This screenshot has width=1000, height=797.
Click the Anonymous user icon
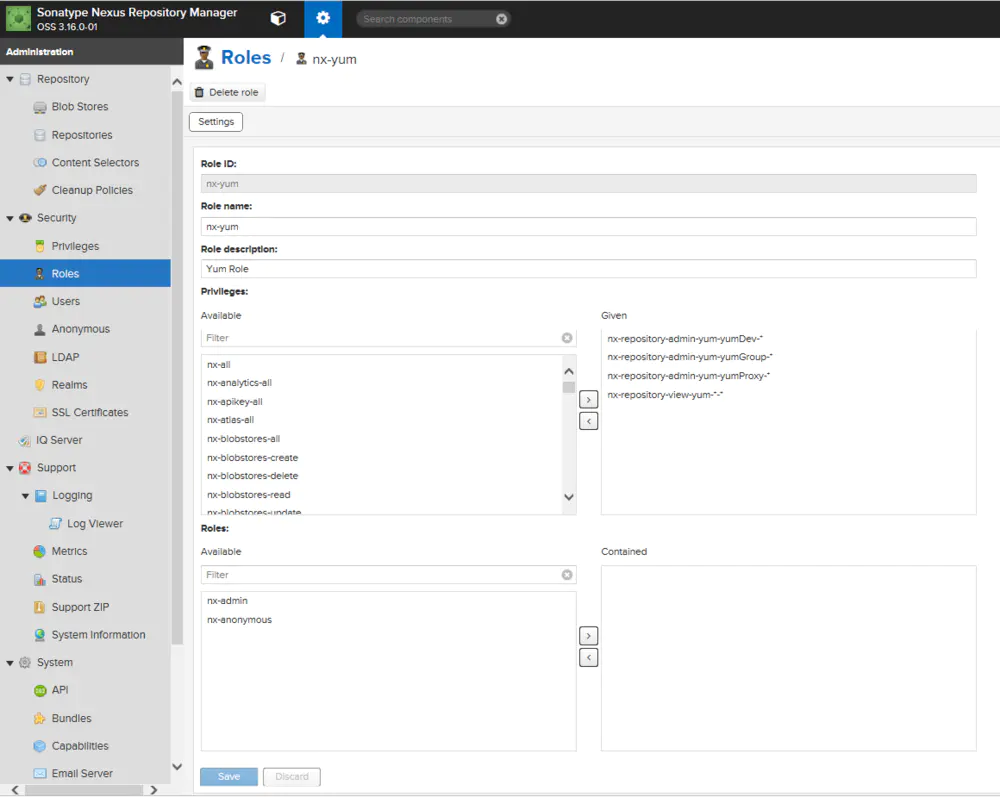(x=40, y=329)
